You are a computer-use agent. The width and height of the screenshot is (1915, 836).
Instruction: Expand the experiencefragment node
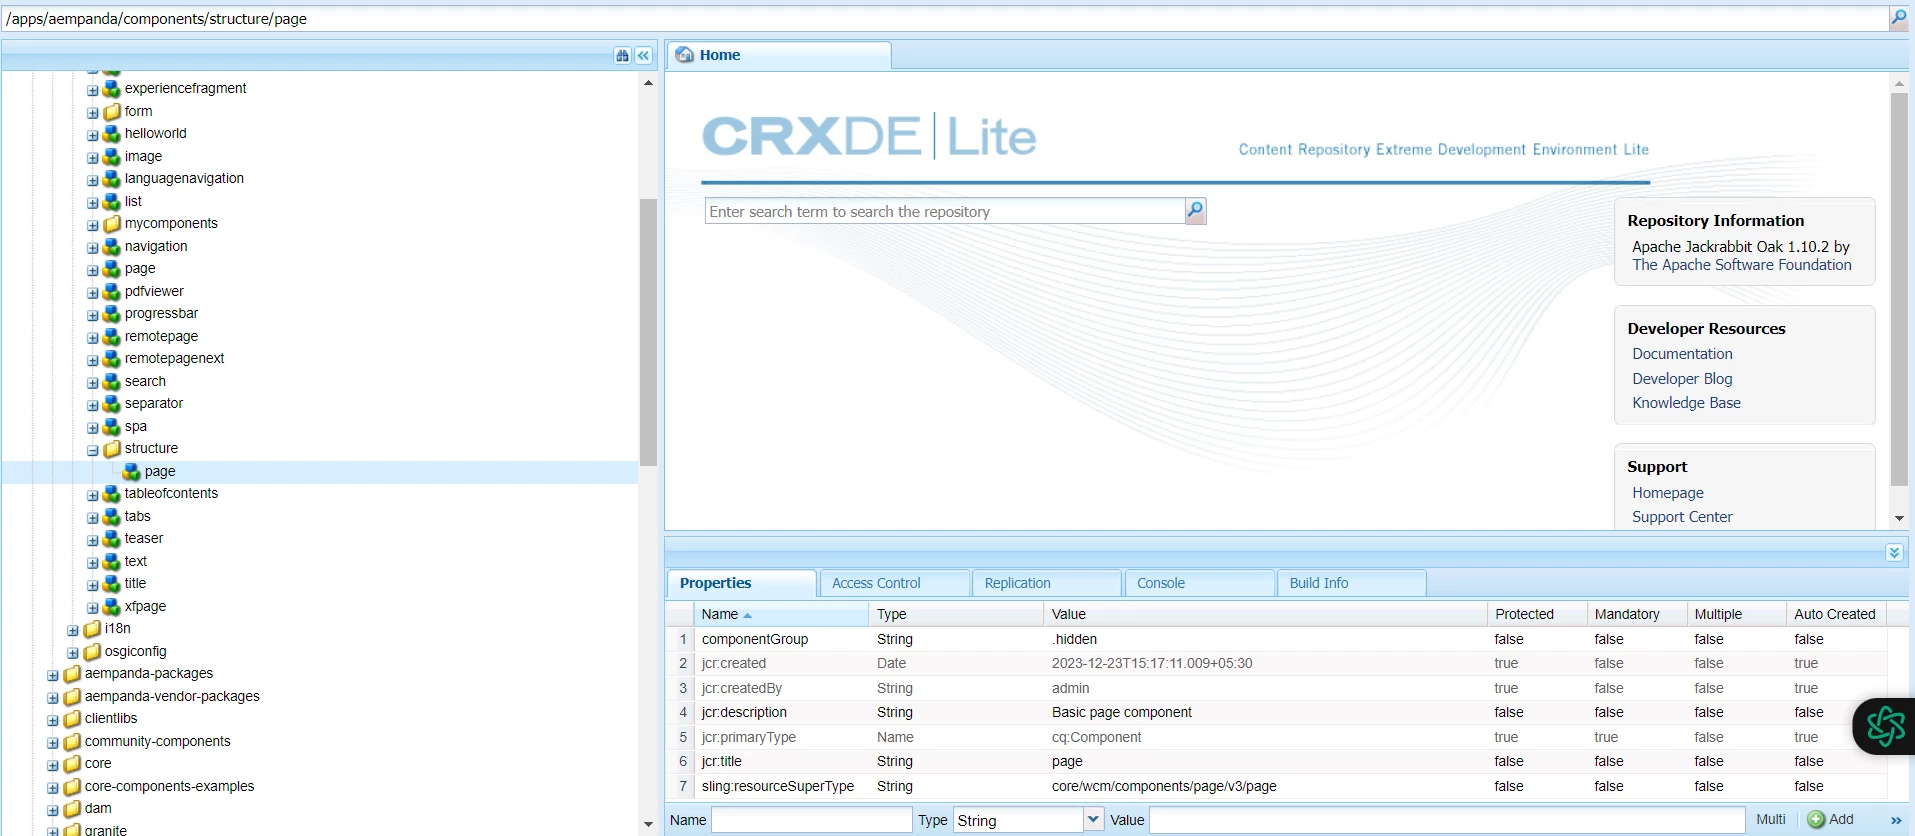pyautogui.click(x=93, y=90)
